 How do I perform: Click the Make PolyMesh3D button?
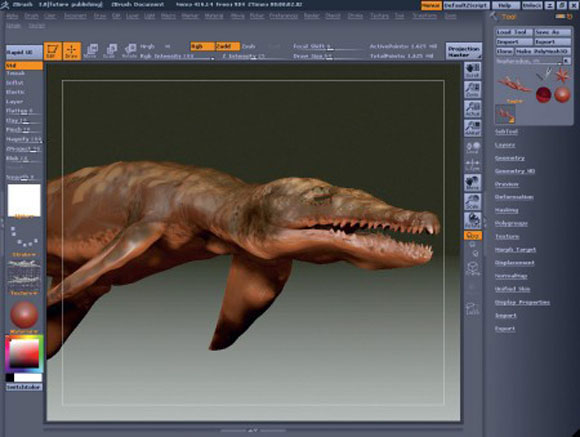coord(543,51)
